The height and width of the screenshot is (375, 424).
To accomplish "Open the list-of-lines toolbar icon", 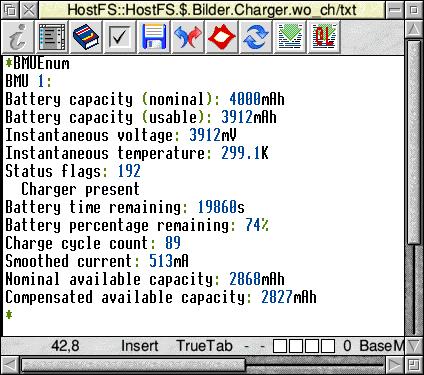I will 52,37.
